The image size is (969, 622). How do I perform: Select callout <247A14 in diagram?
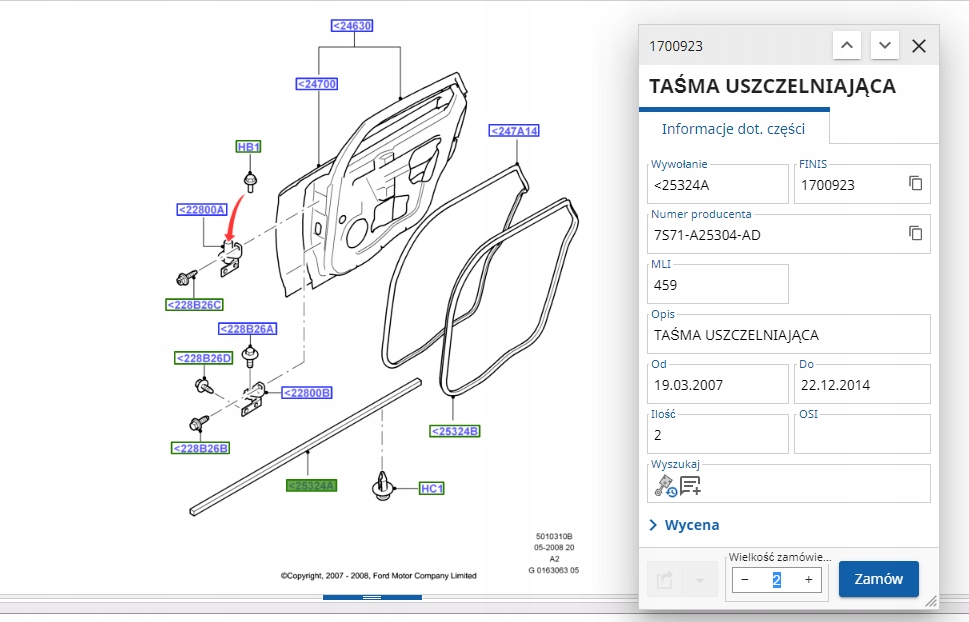click(x=514, y=130)
